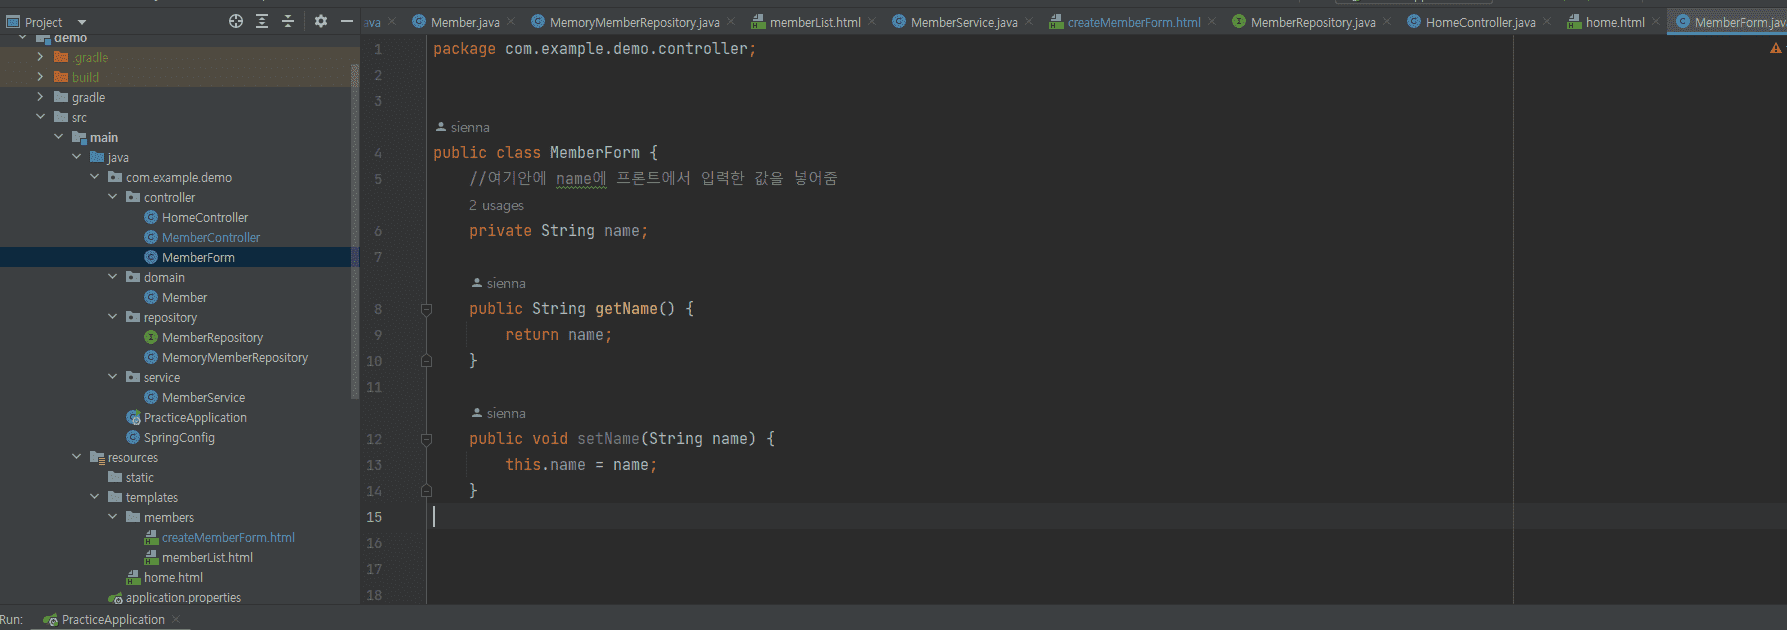Close the HomeController.java tab

(1547, 22)
